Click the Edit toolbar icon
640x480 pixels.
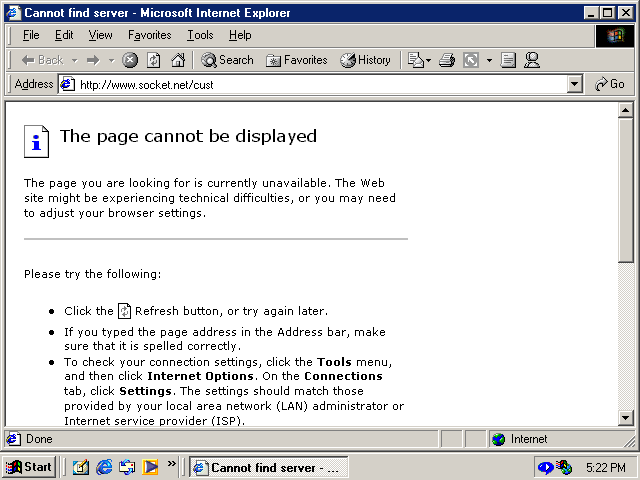pos(471,60)
